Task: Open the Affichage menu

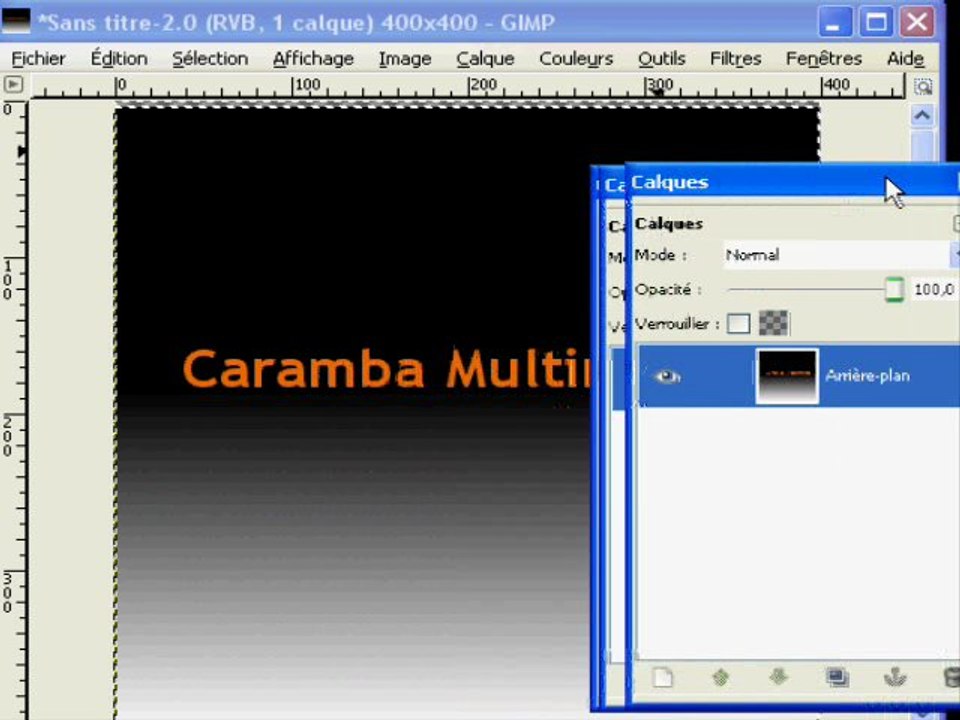Action: [x=313, y=59]
